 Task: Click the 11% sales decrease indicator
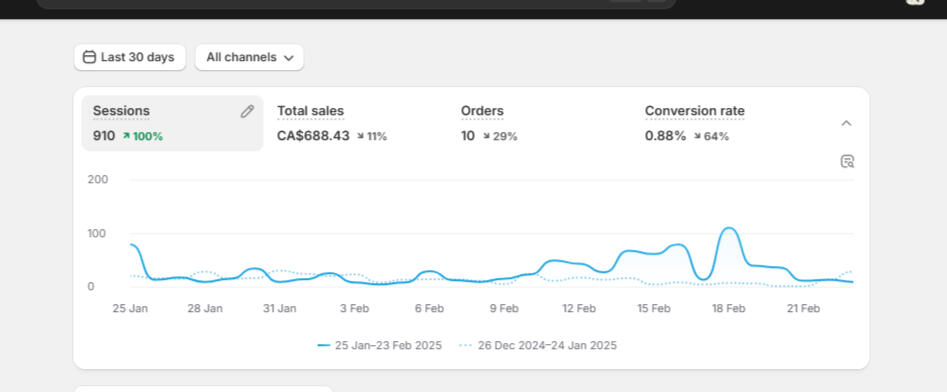coord(372,137)
